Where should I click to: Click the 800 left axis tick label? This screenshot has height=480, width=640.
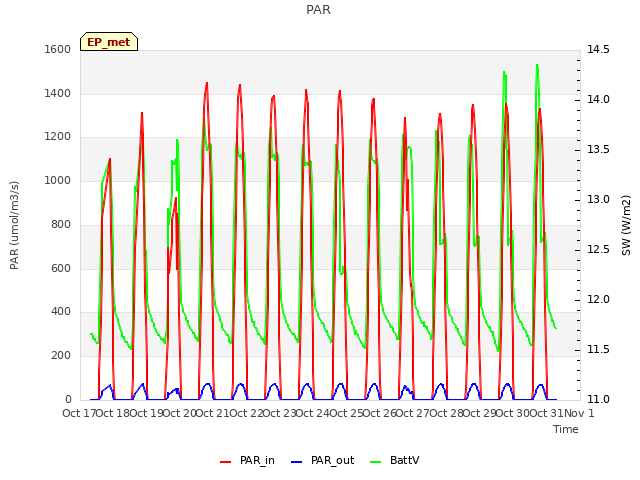[61, 224]
